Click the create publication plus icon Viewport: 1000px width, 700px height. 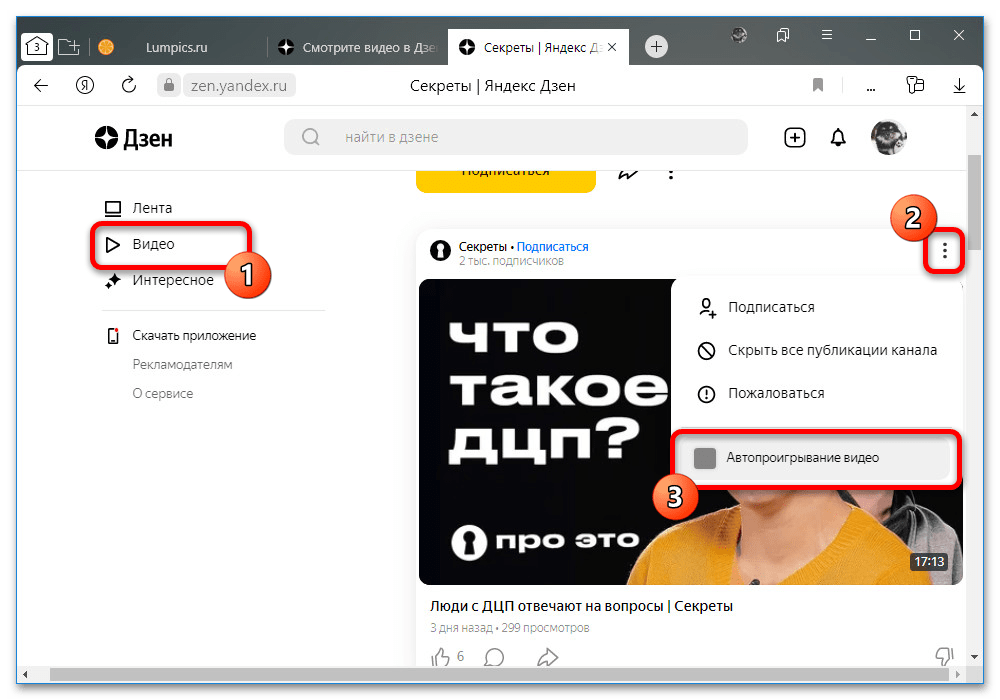(795, 138)
